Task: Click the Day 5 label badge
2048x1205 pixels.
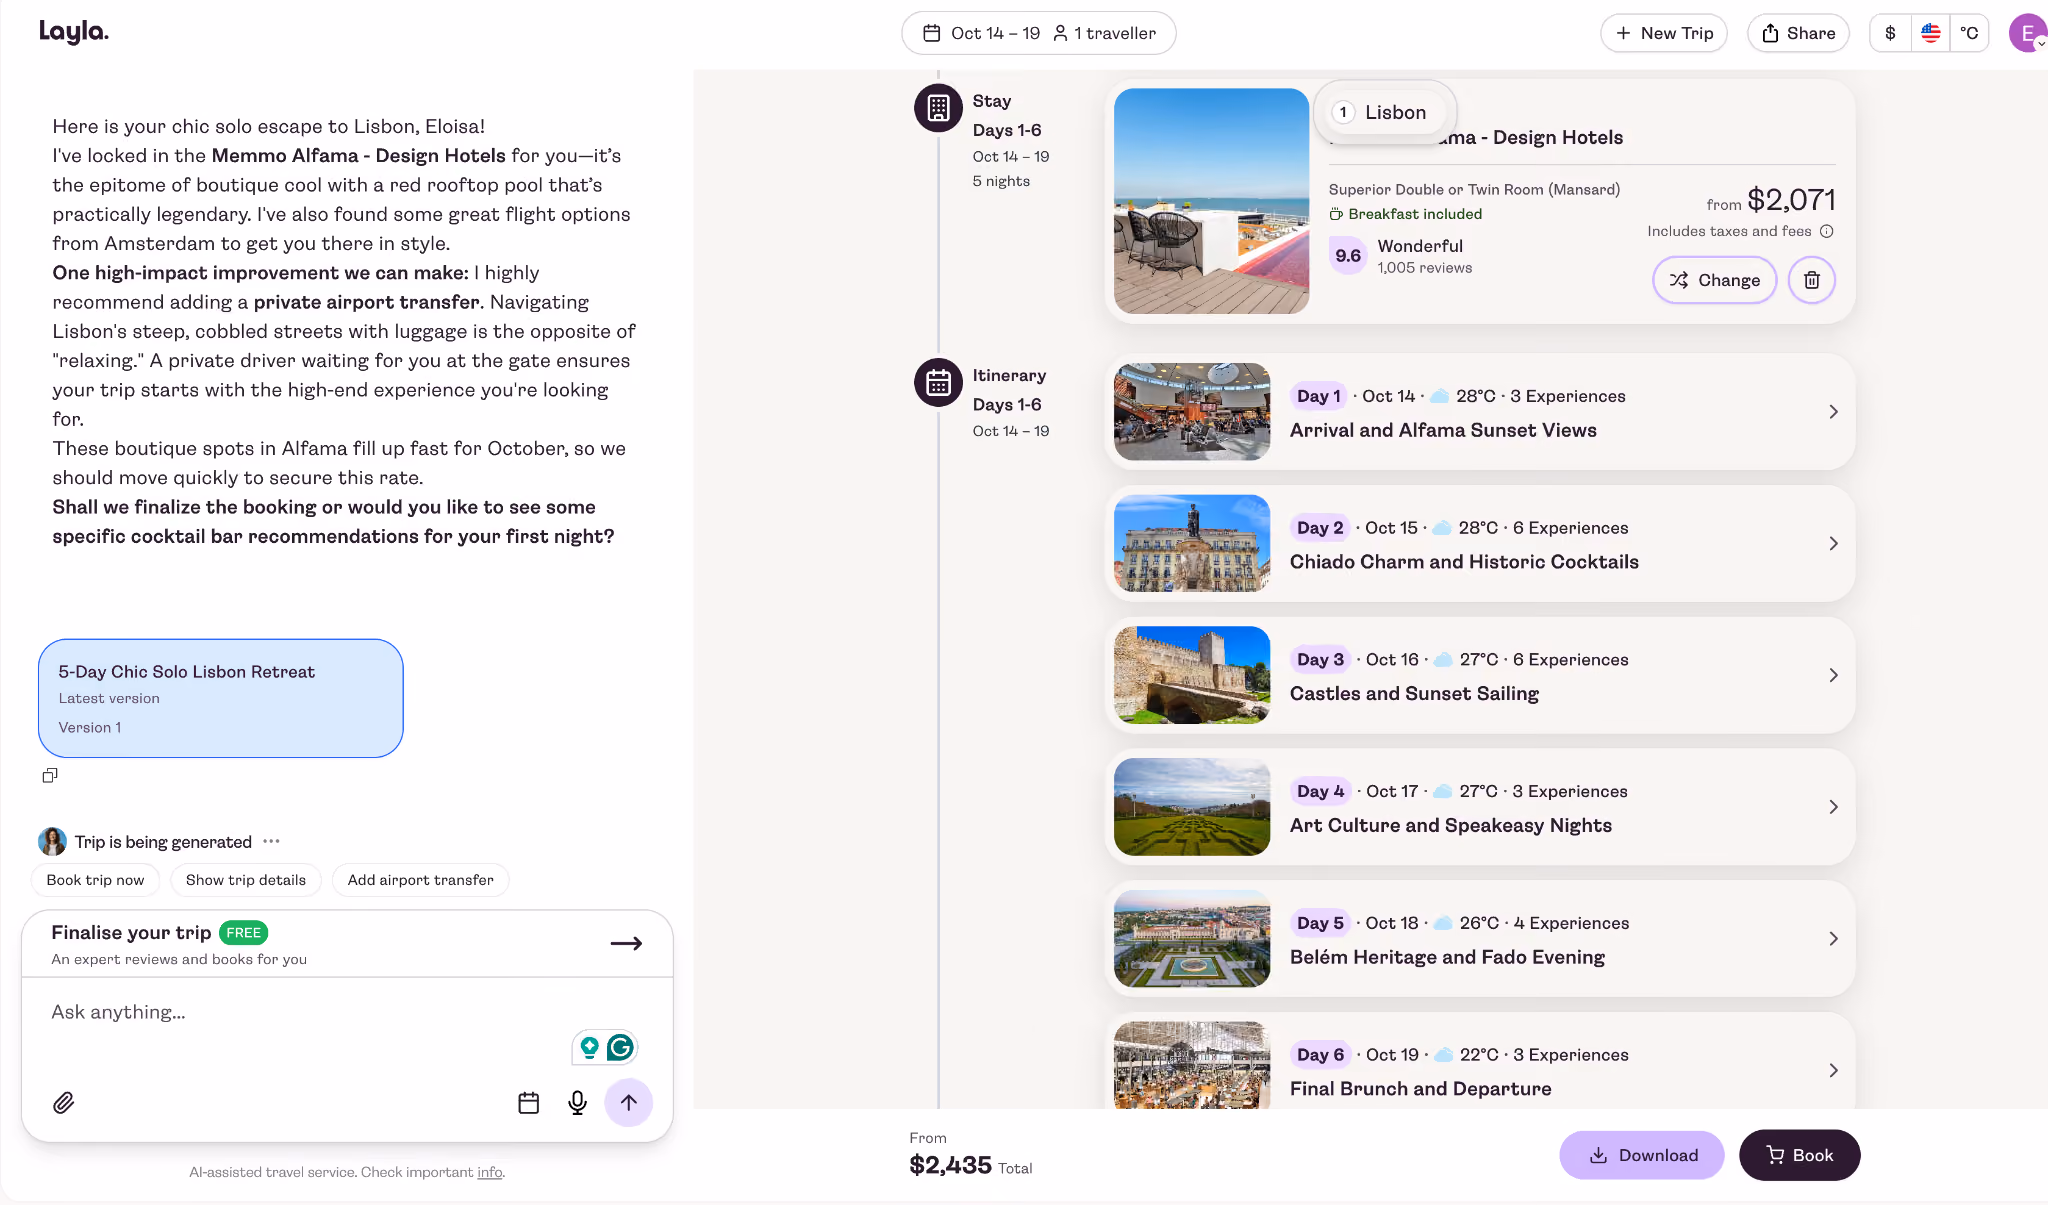Action: [1320, 923]
